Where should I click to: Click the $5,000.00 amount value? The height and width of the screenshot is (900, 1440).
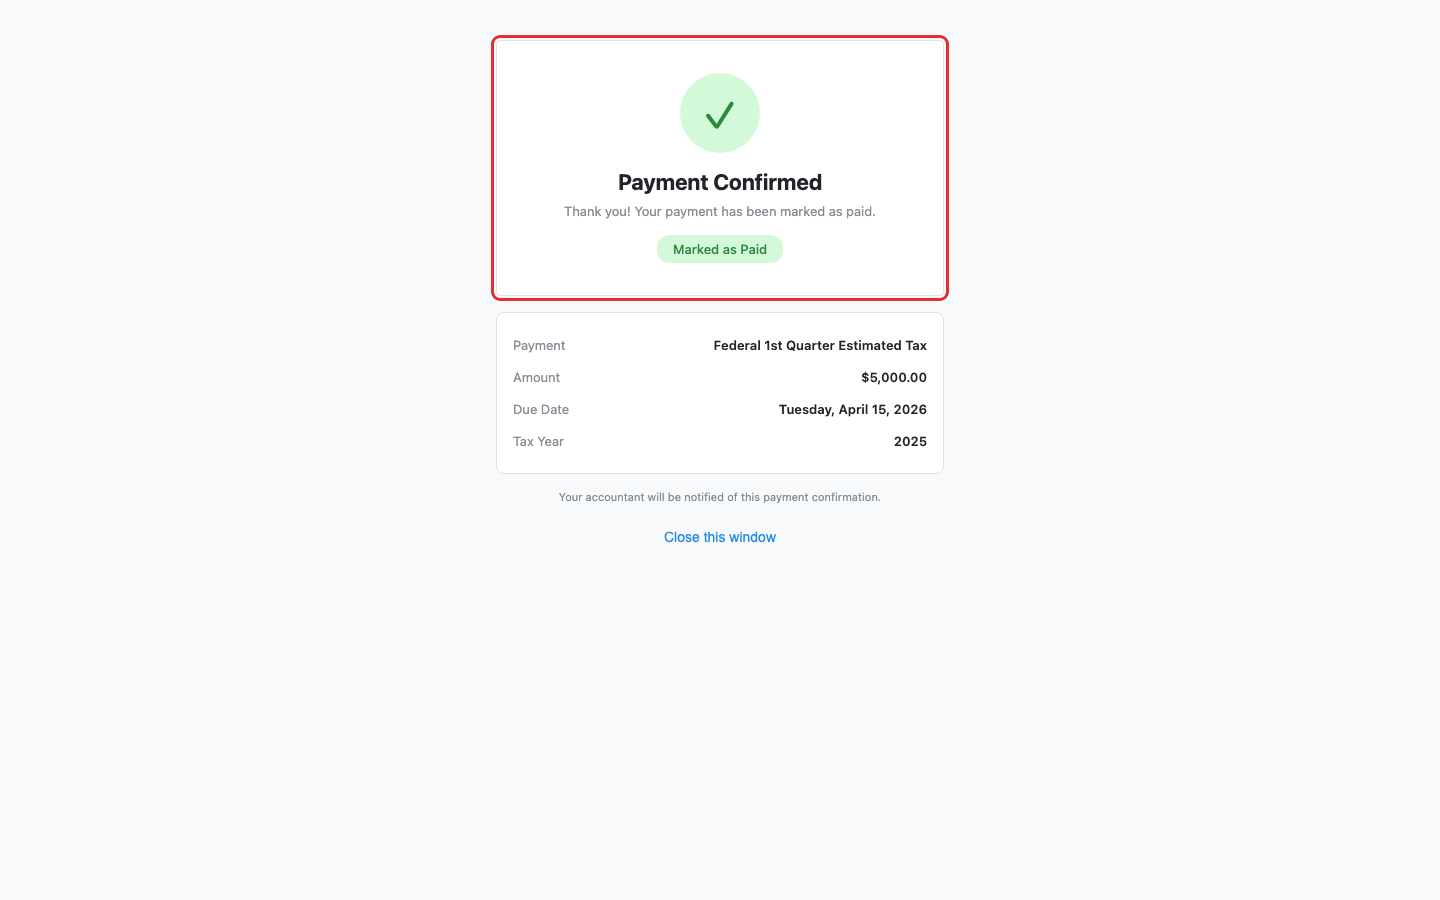(x=893, y=377)
